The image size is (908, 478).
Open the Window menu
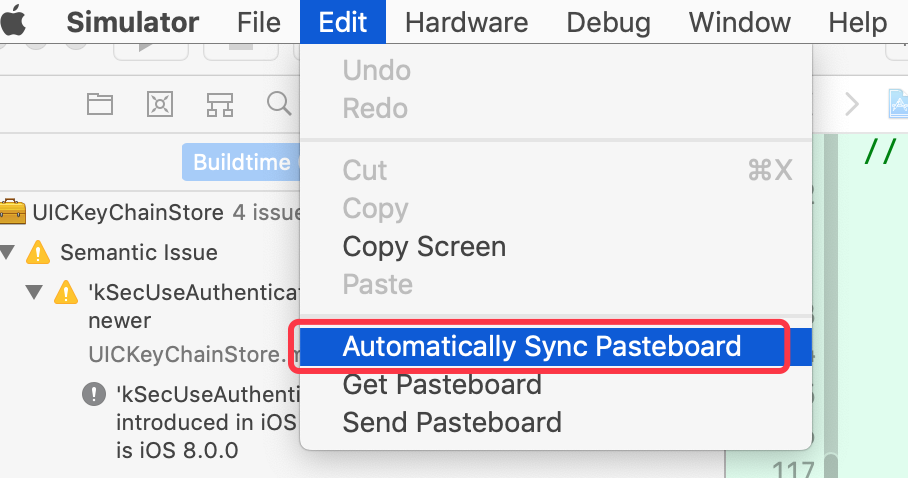coord(740,22)
